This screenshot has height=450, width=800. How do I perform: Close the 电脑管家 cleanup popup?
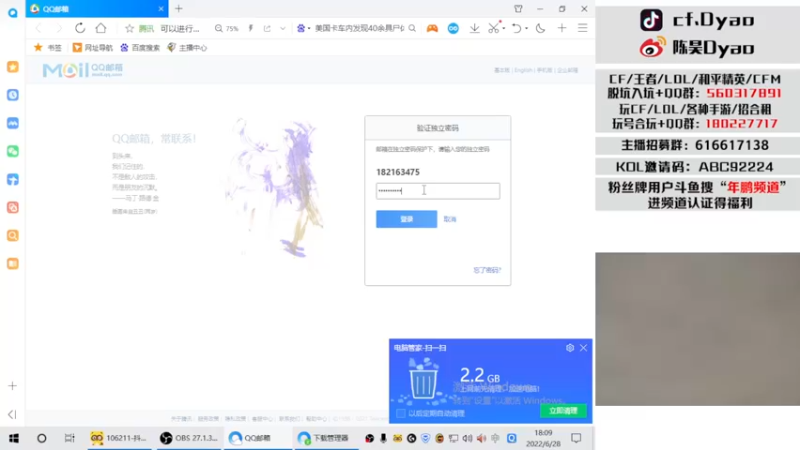[x=583, y=348]
